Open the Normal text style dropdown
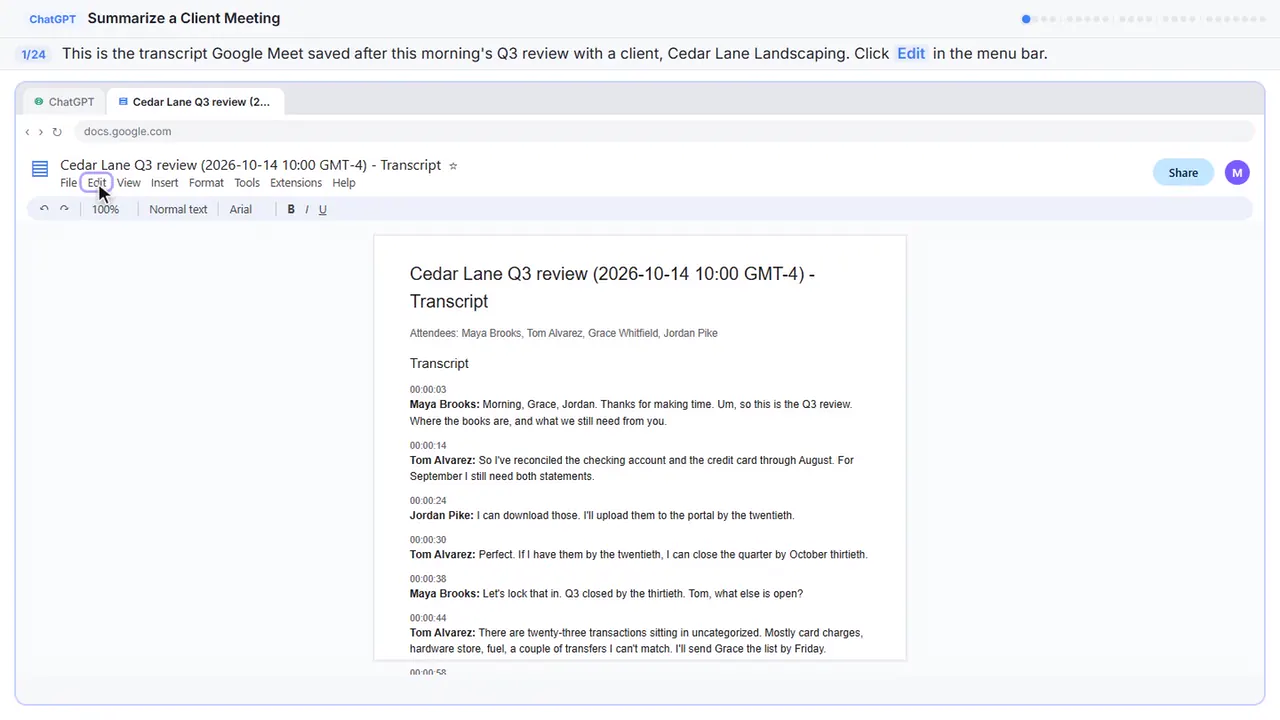 178,209
